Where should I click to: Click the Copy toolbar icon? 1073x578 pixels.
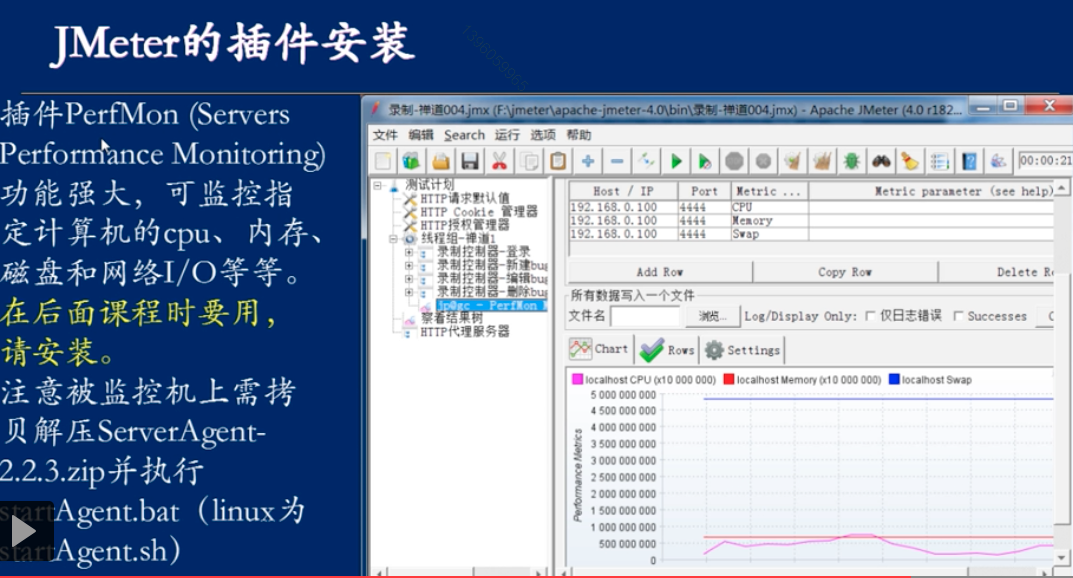tap(529, 161)
